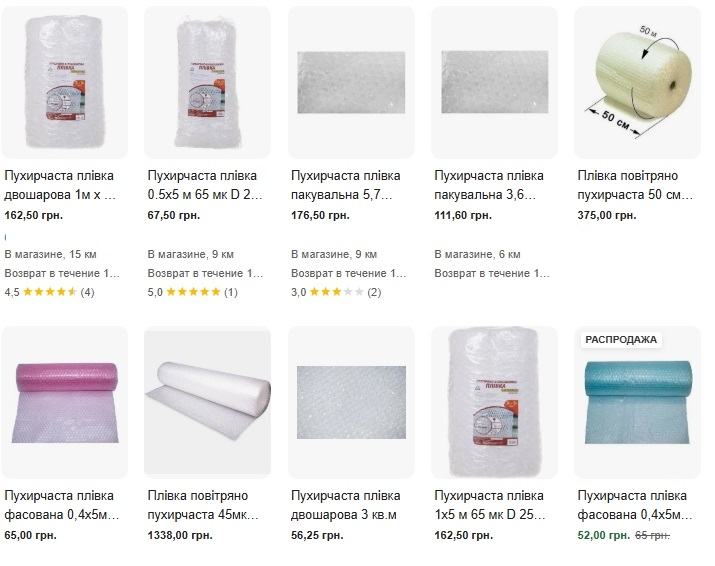Open 'Плівка повітряно пухирчаста 50 см' listing
Viewport: 715px width, 566px height.
[x=634, y=186]
